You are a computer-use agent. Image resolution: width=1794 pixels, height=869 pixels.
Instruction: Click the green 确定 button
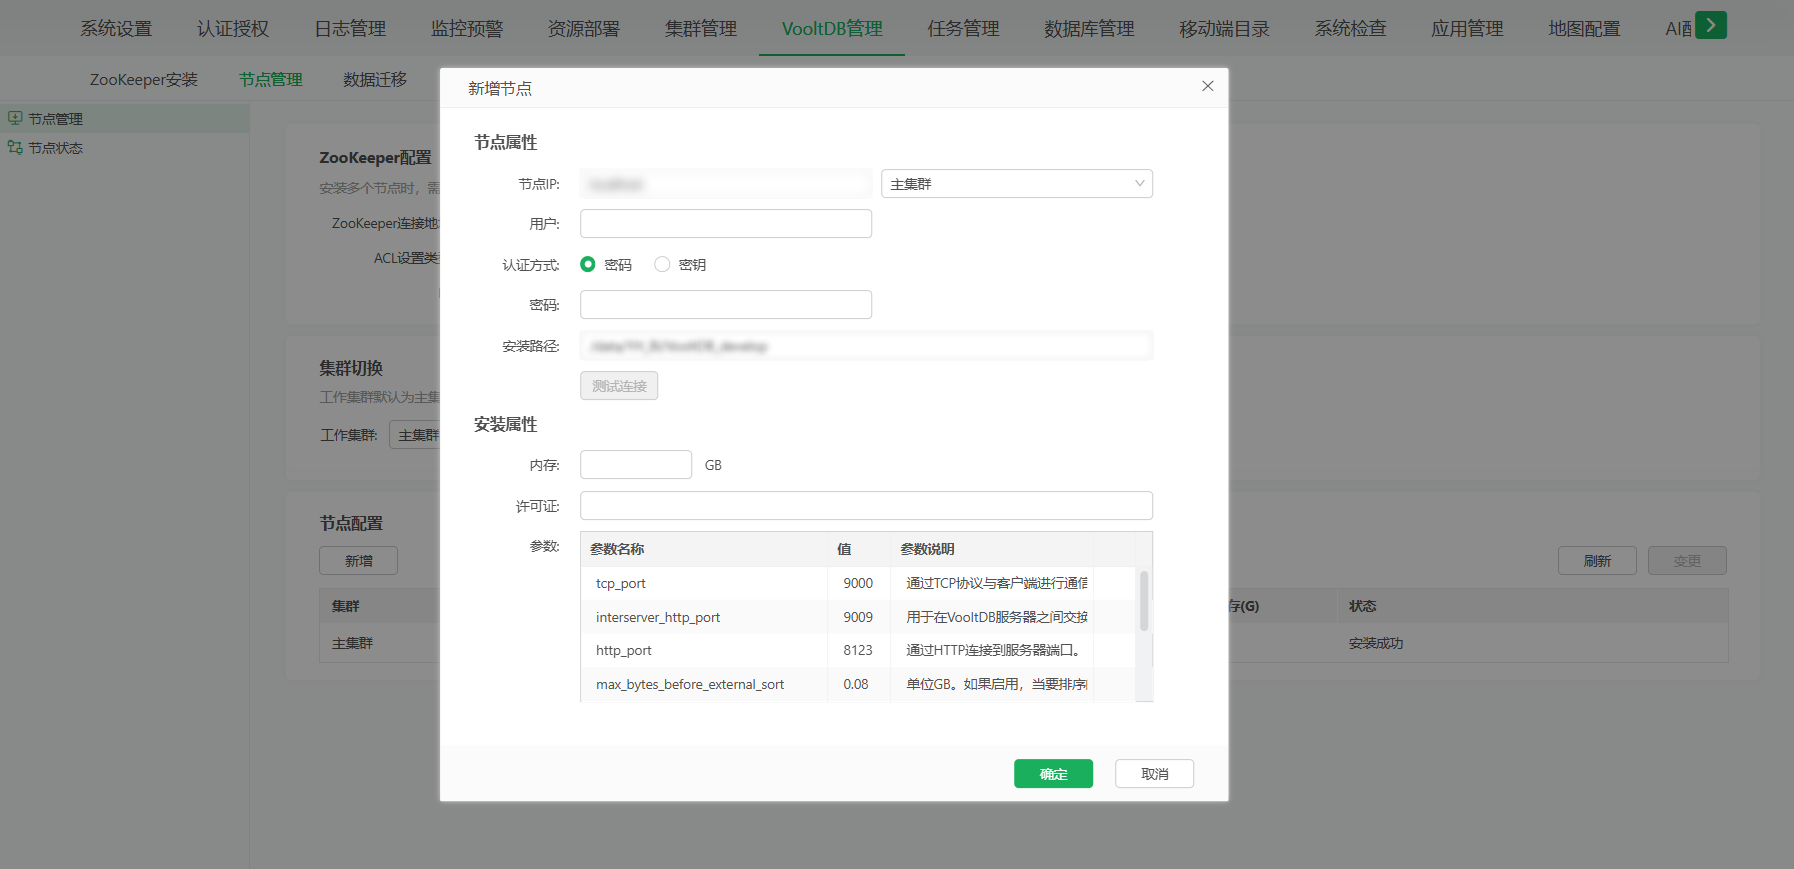point(1053,774)
